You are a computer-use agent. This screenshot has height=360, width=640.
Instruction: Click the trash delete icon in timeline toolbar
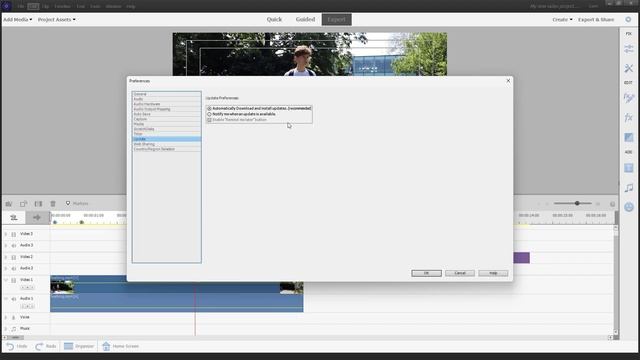53,204
